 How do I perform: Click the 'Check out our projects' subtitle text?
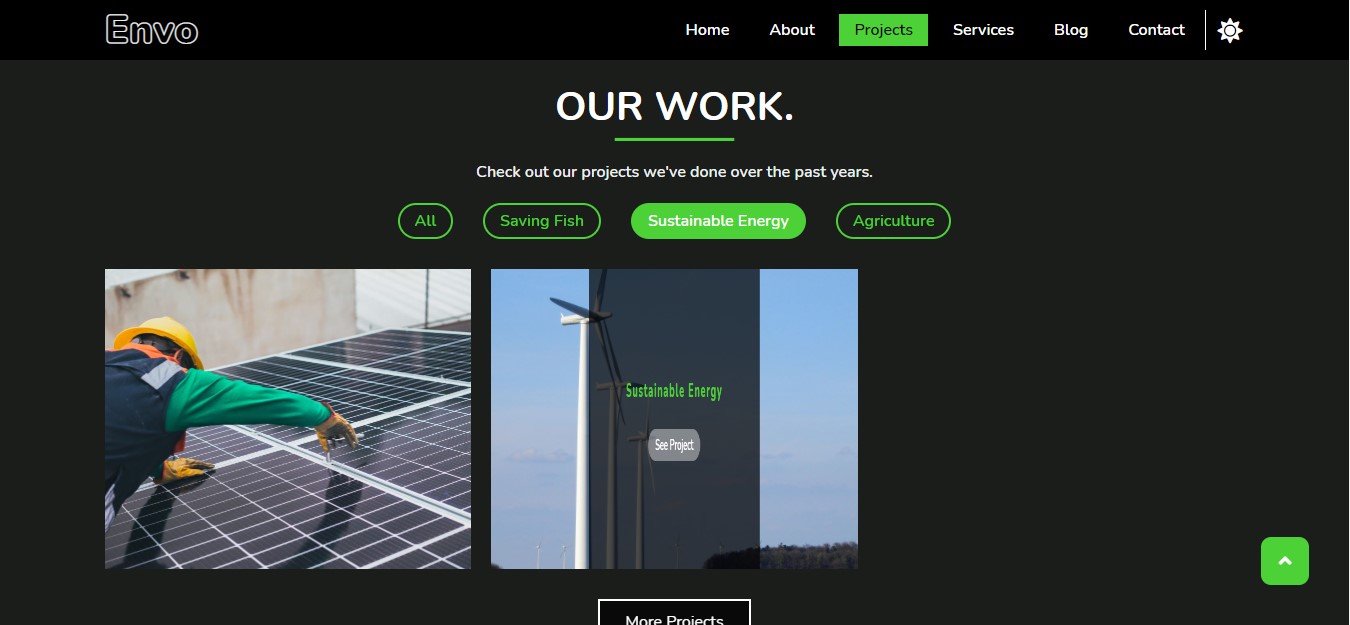point(674,172)
